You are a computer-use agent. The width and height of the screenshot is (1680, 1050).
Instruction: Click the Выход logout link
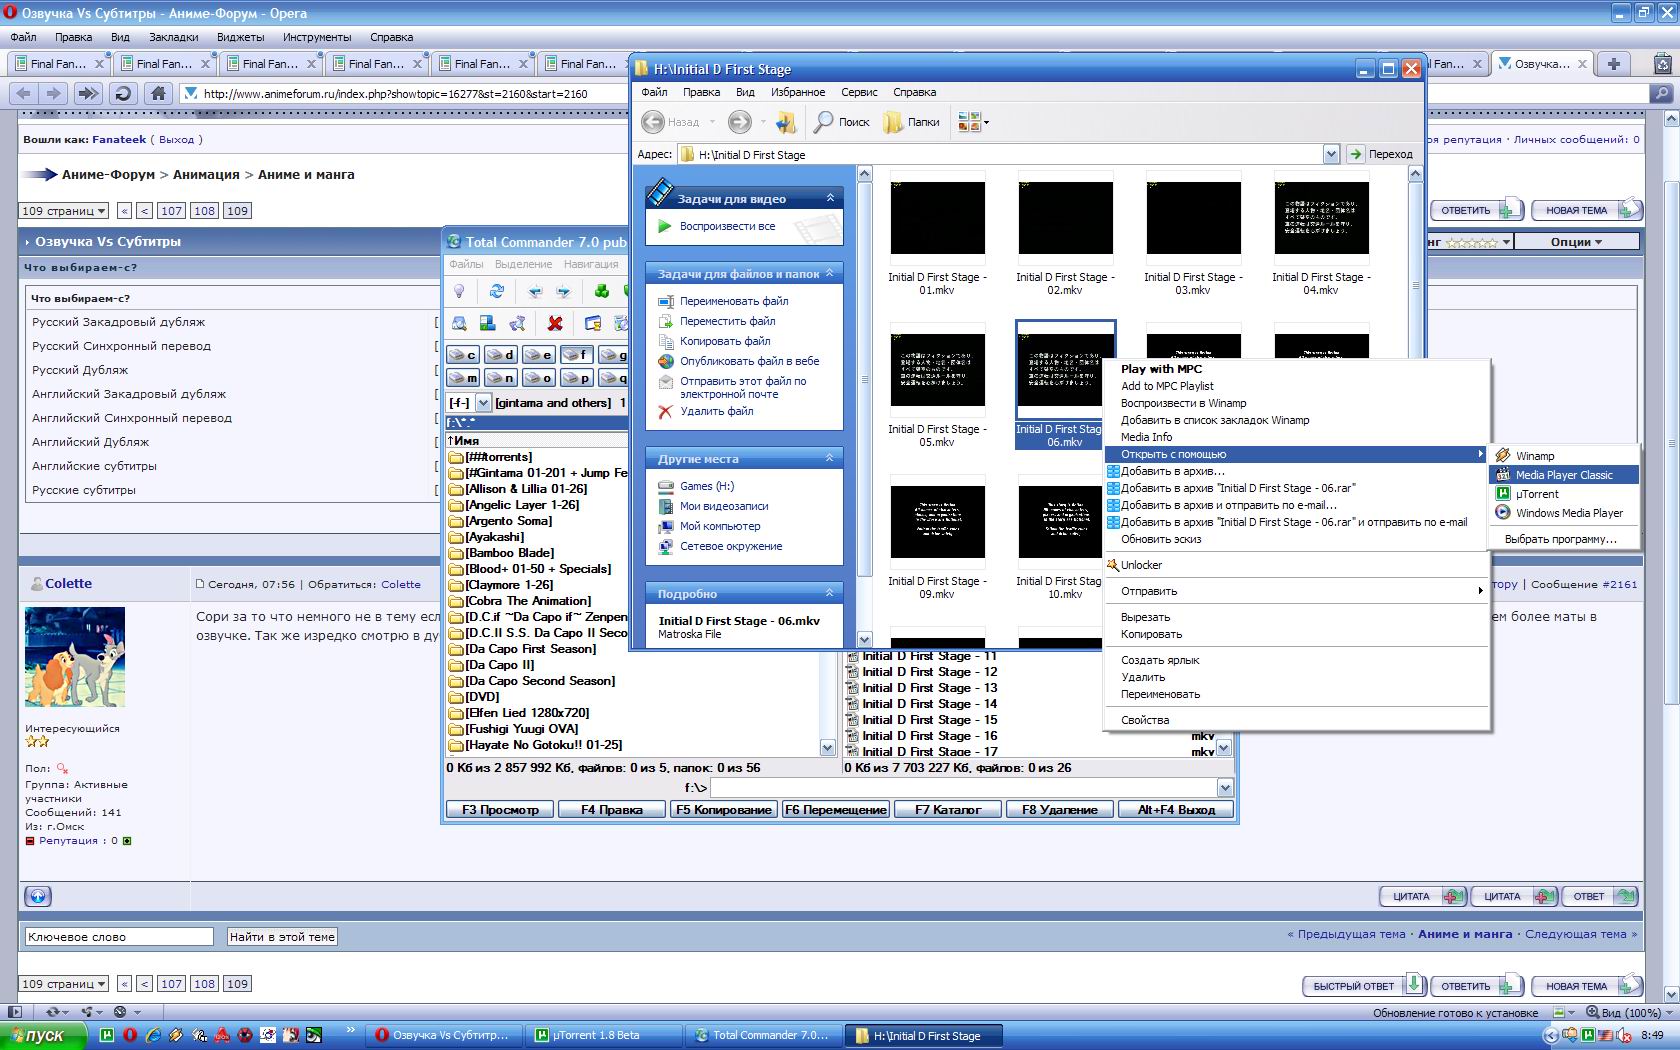176,140
